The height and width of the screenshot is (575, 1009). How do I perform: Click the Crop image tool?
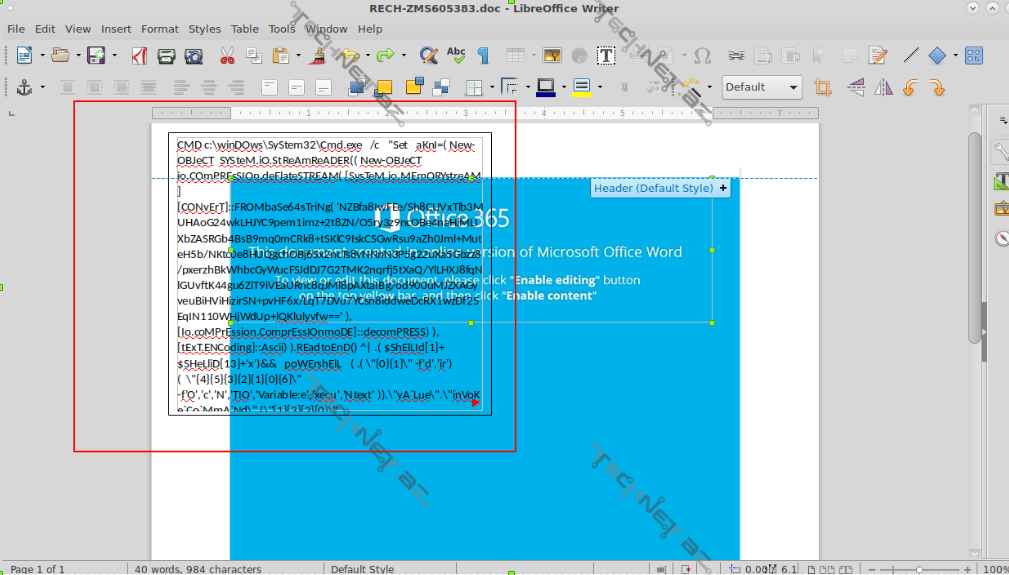click(x=822, y=88)
